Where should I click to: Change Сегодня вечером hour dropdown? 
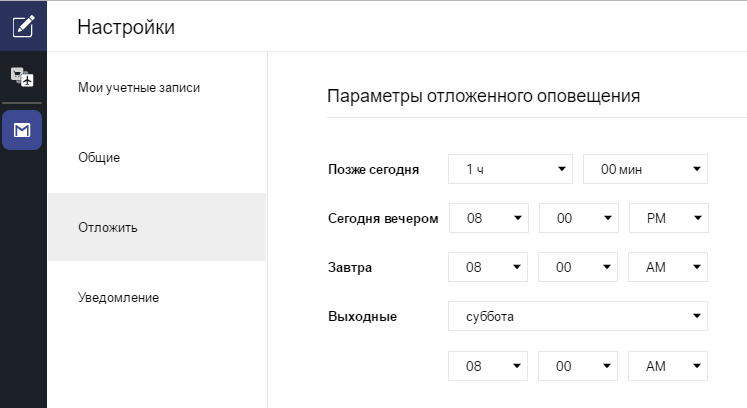(x=489, y=218)
